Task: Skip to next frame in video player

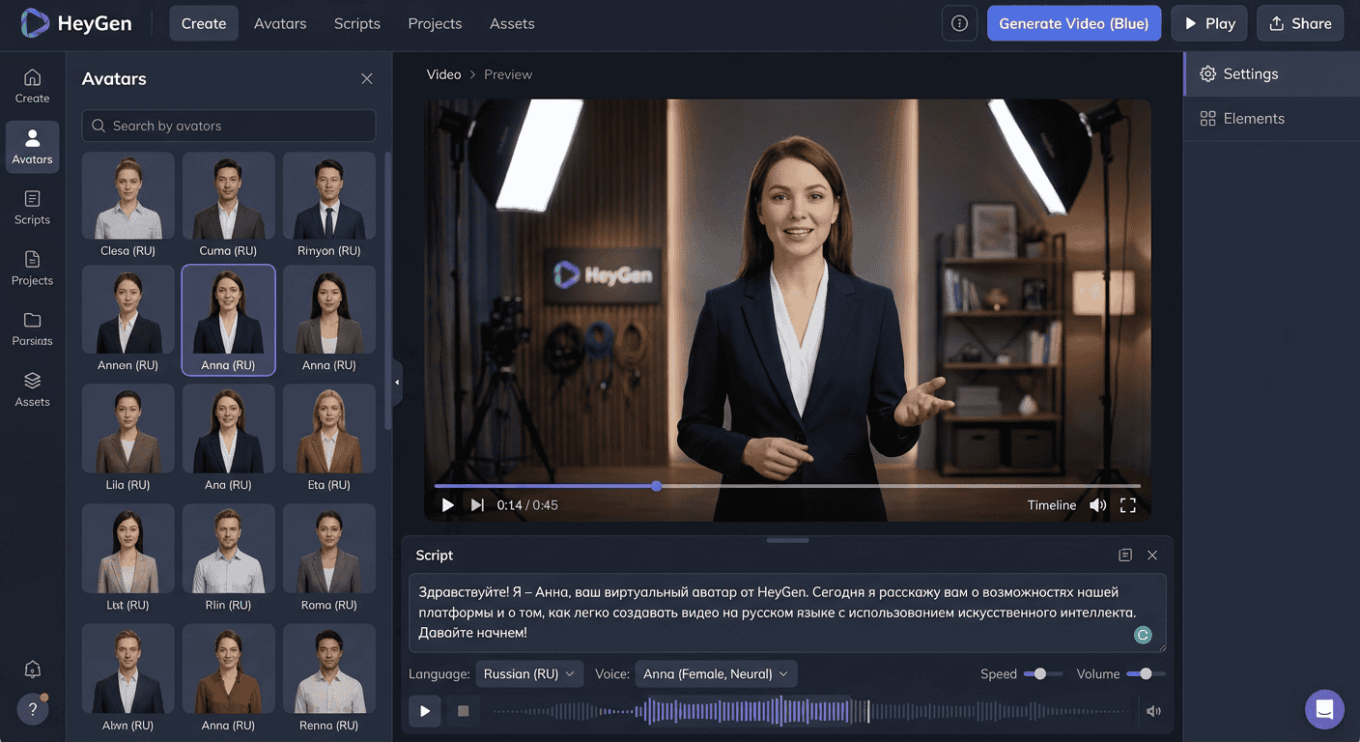Action: [x=477, y=505]
